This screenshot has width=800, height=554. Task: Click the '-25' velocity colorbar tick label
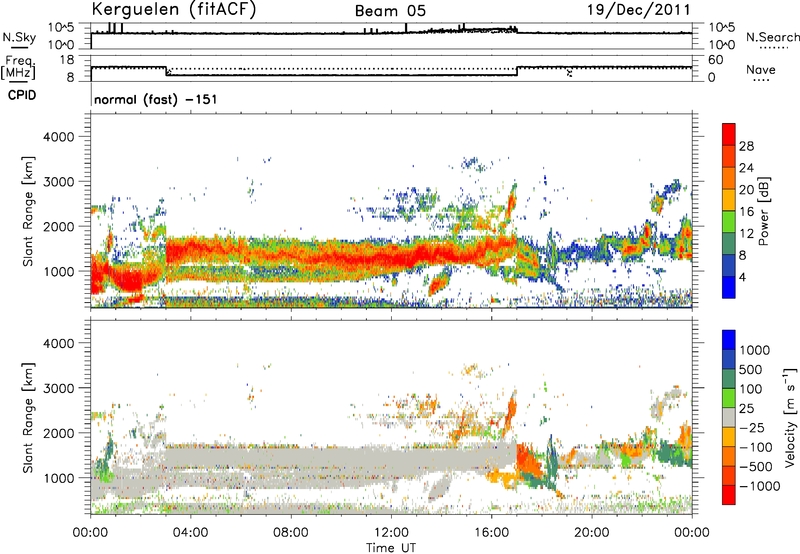point(751,427)
